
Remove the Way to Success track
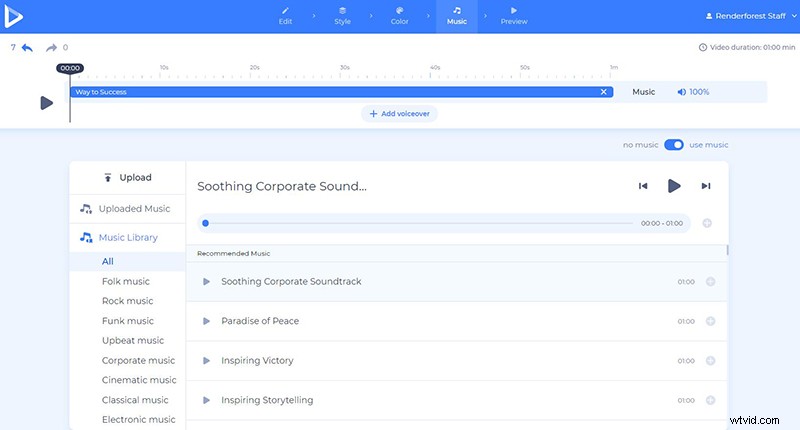pyautogui.click(x=603, y=92)
